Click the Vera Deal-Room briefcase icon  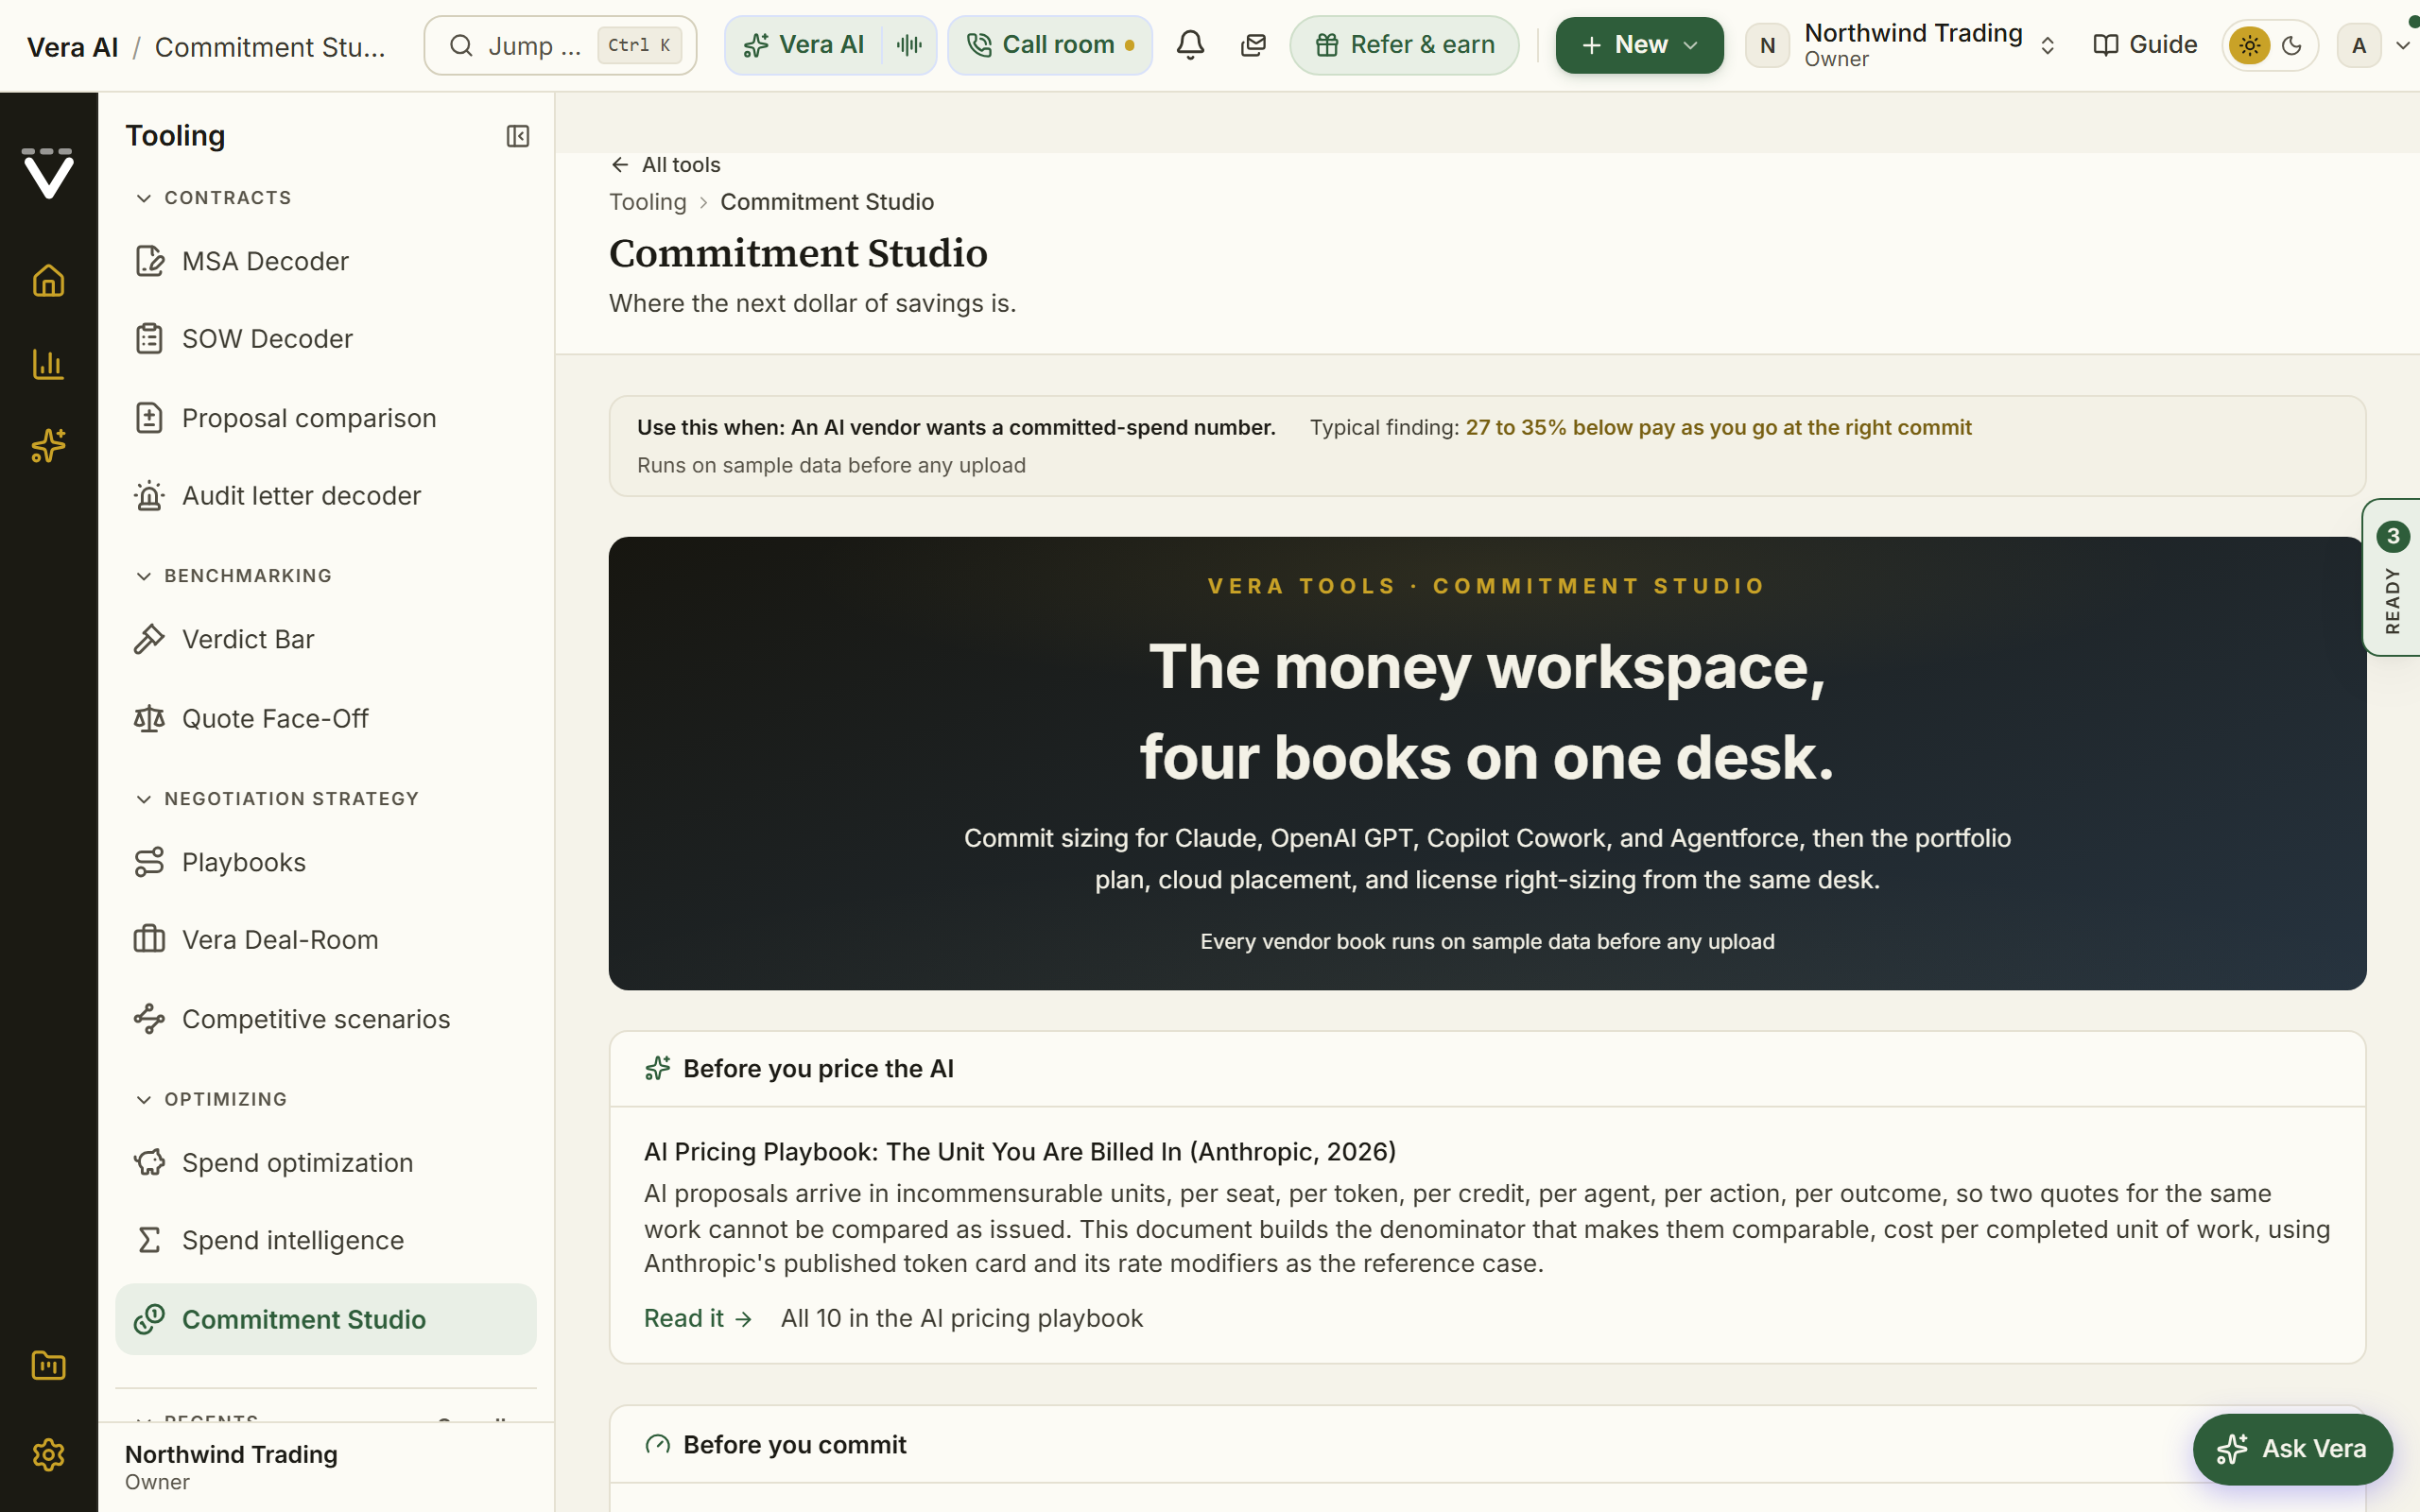coord(149,940)
